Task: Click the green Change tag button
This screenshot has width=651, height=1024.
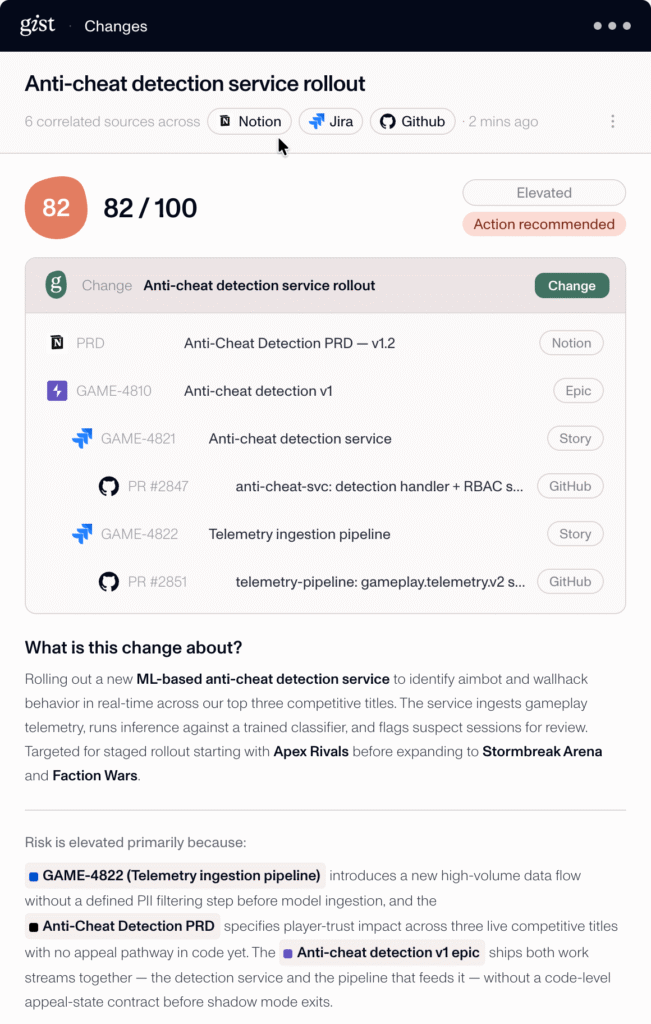Action: pos(572,285)
